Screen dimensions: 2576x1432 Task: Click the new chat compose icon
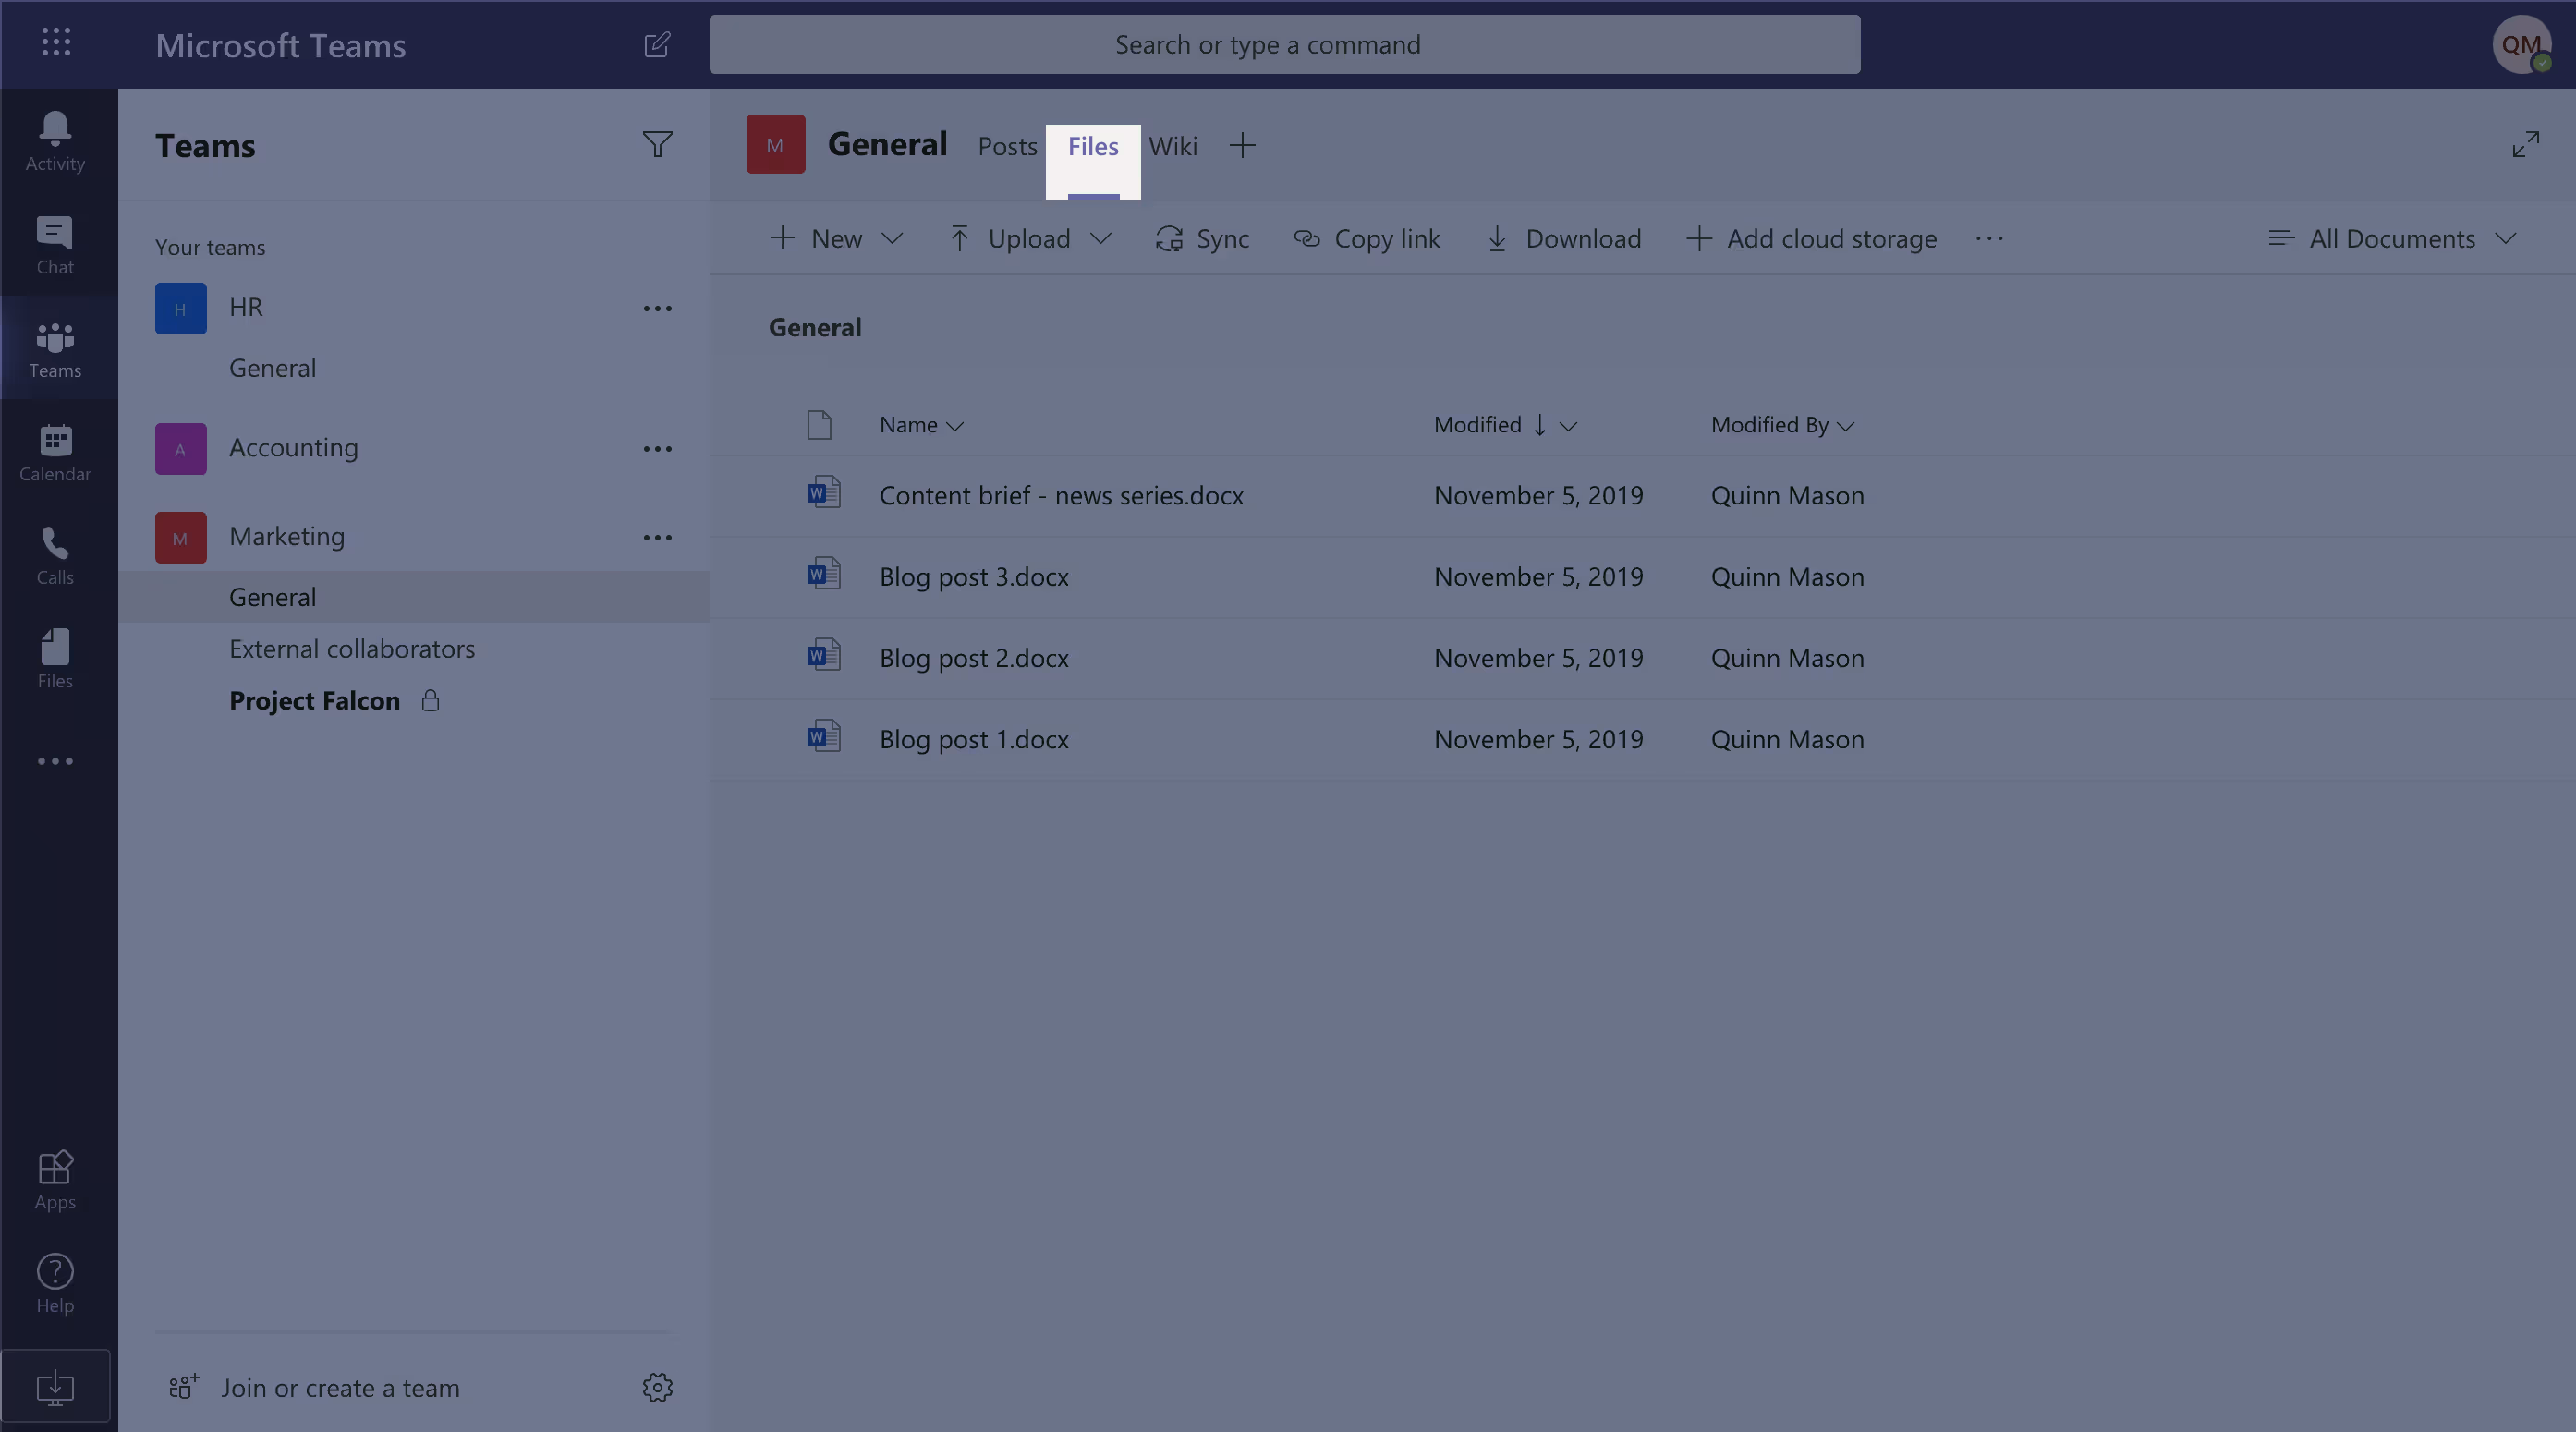point(657,45)
